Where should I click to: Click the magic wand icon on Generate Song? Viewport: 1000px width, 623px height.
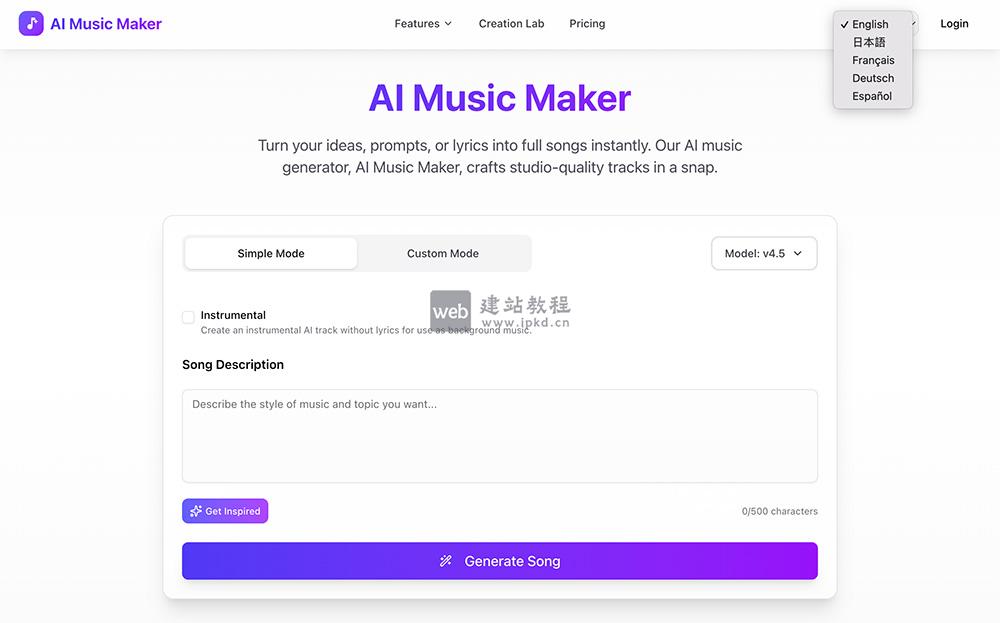(x=446, y=561)
